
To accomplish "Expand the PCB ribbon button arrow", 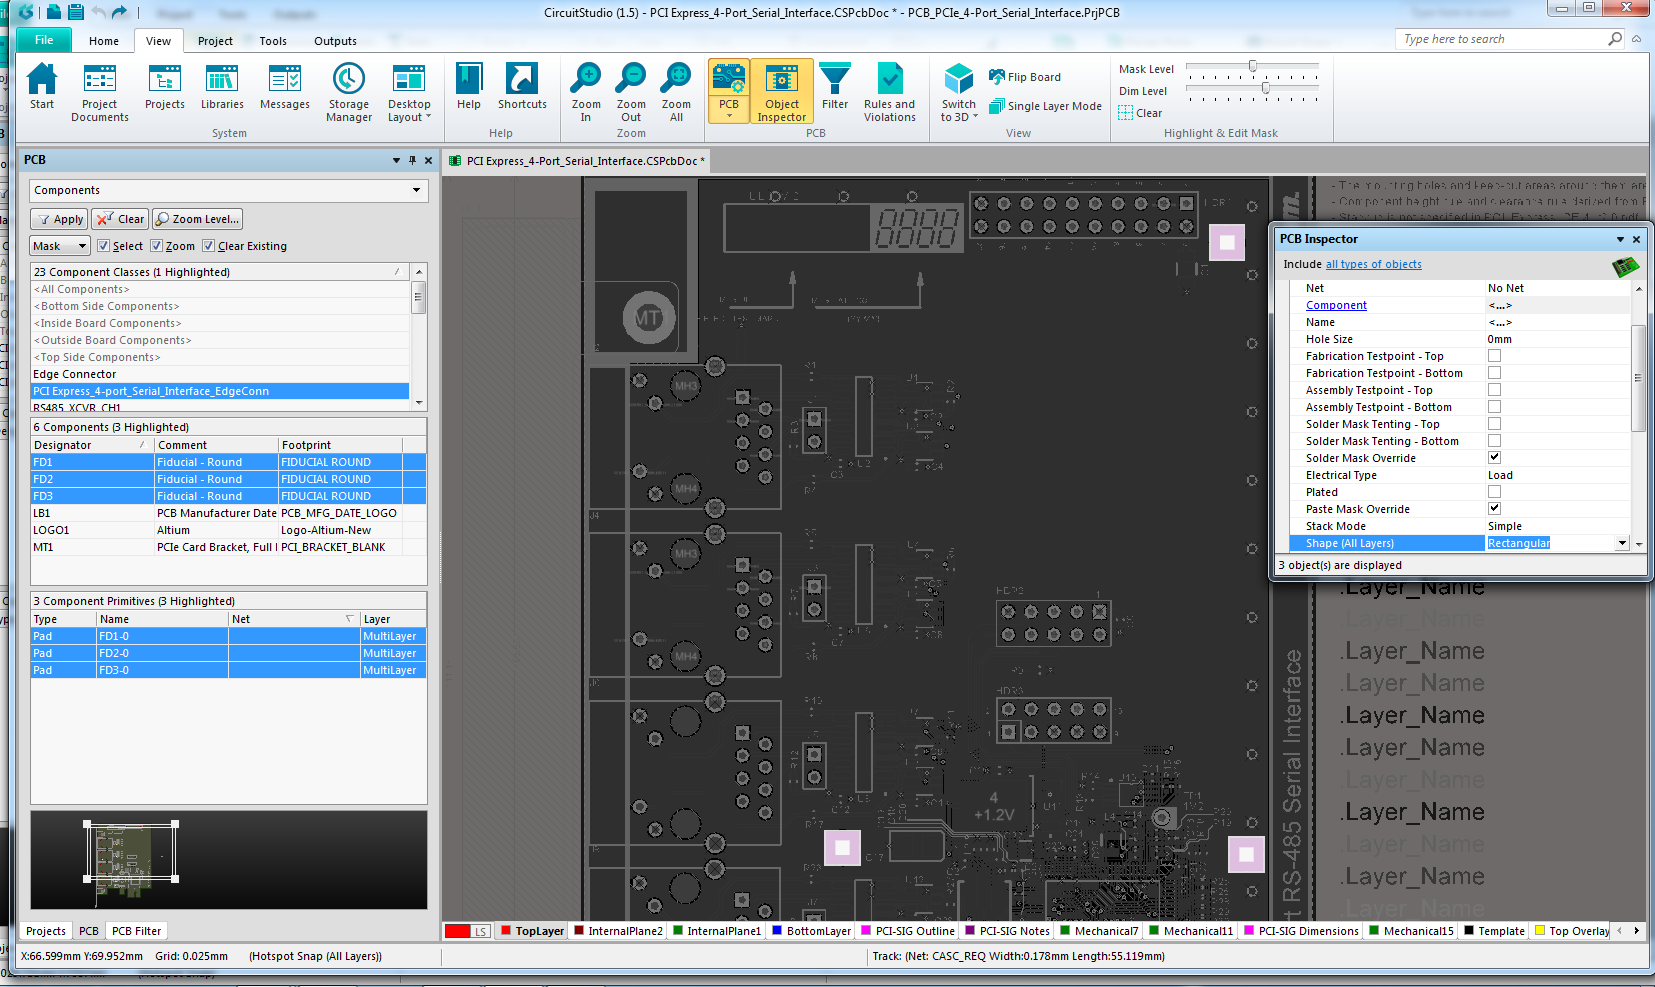I will pos(729,116).
